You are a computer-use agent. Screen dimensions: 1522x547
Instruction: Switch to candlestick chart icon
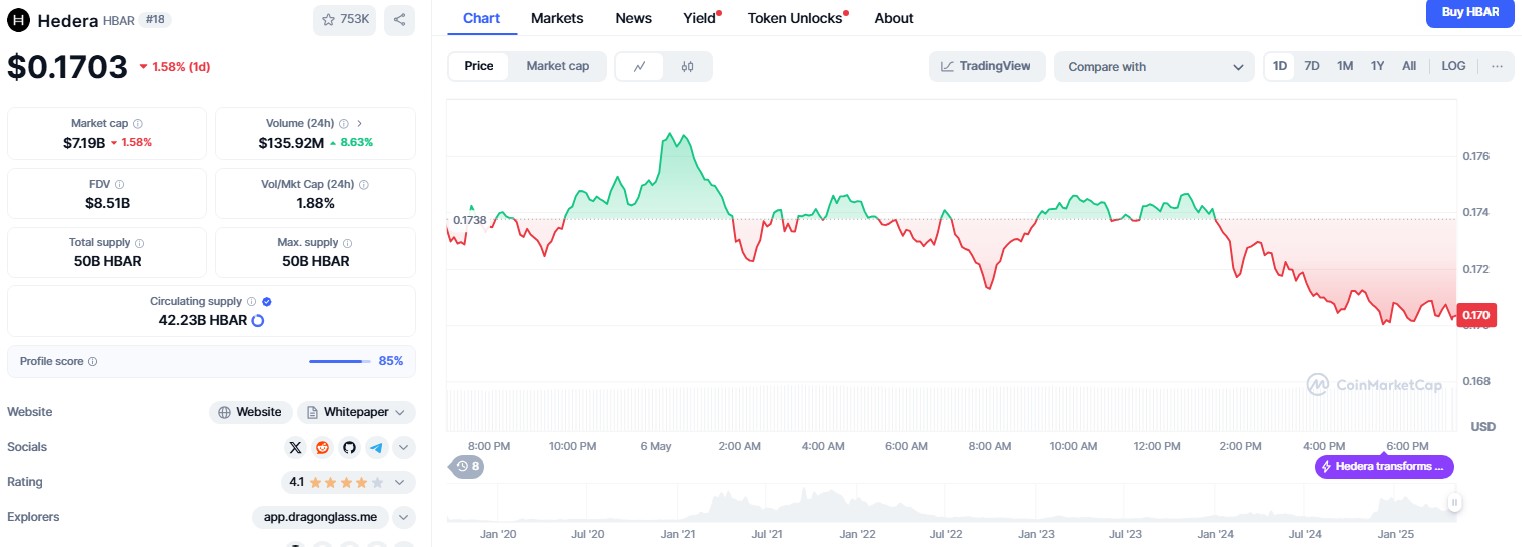(x=687, y=67)
